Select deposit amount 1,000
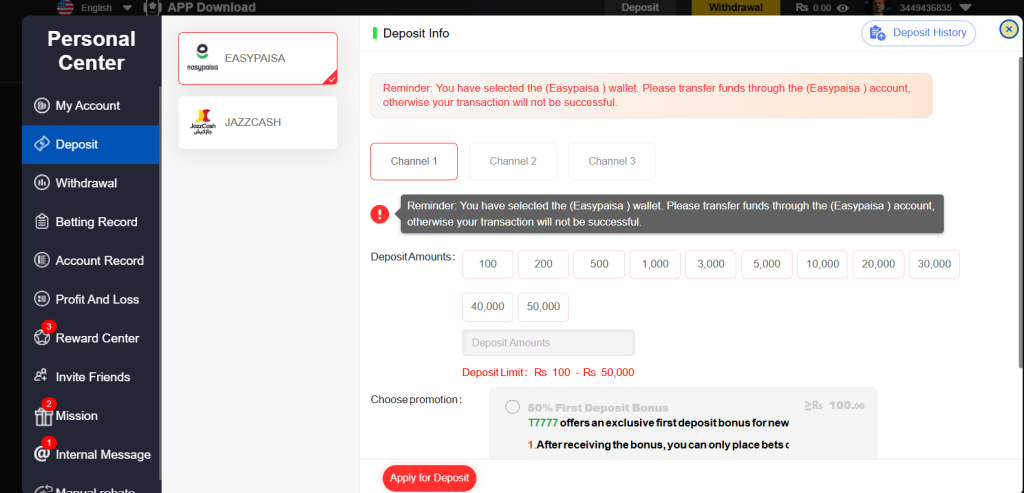1024x493 pixels. (655, 264)
